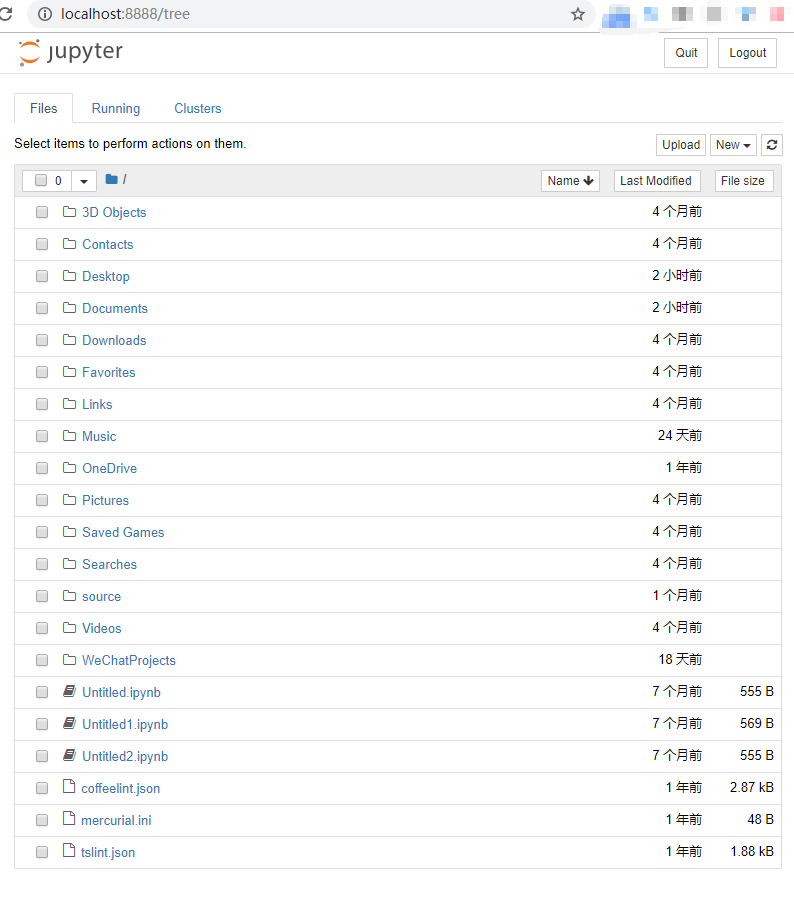The width and height of the screenshot is (794, 905).
Task: Switch to the Running tab
Action: [115, 109]
